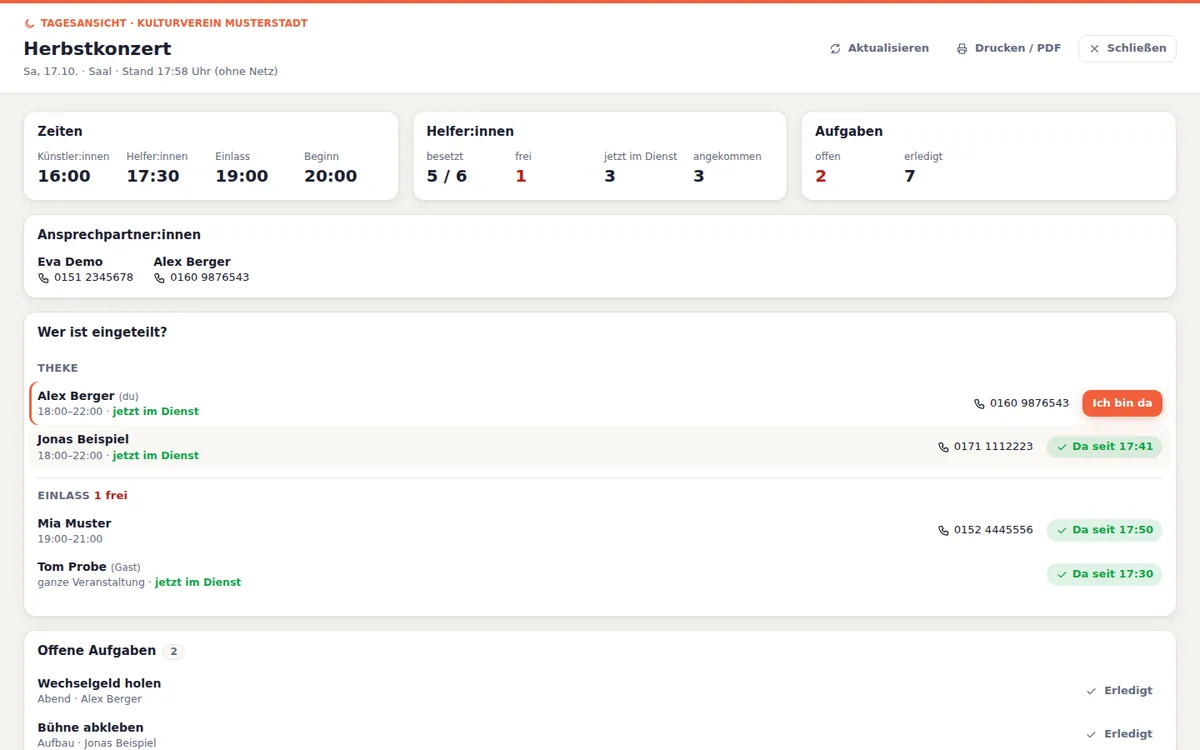
Task: Dial Mia Muster at 0152 4445556
Action: coord(985,530)
